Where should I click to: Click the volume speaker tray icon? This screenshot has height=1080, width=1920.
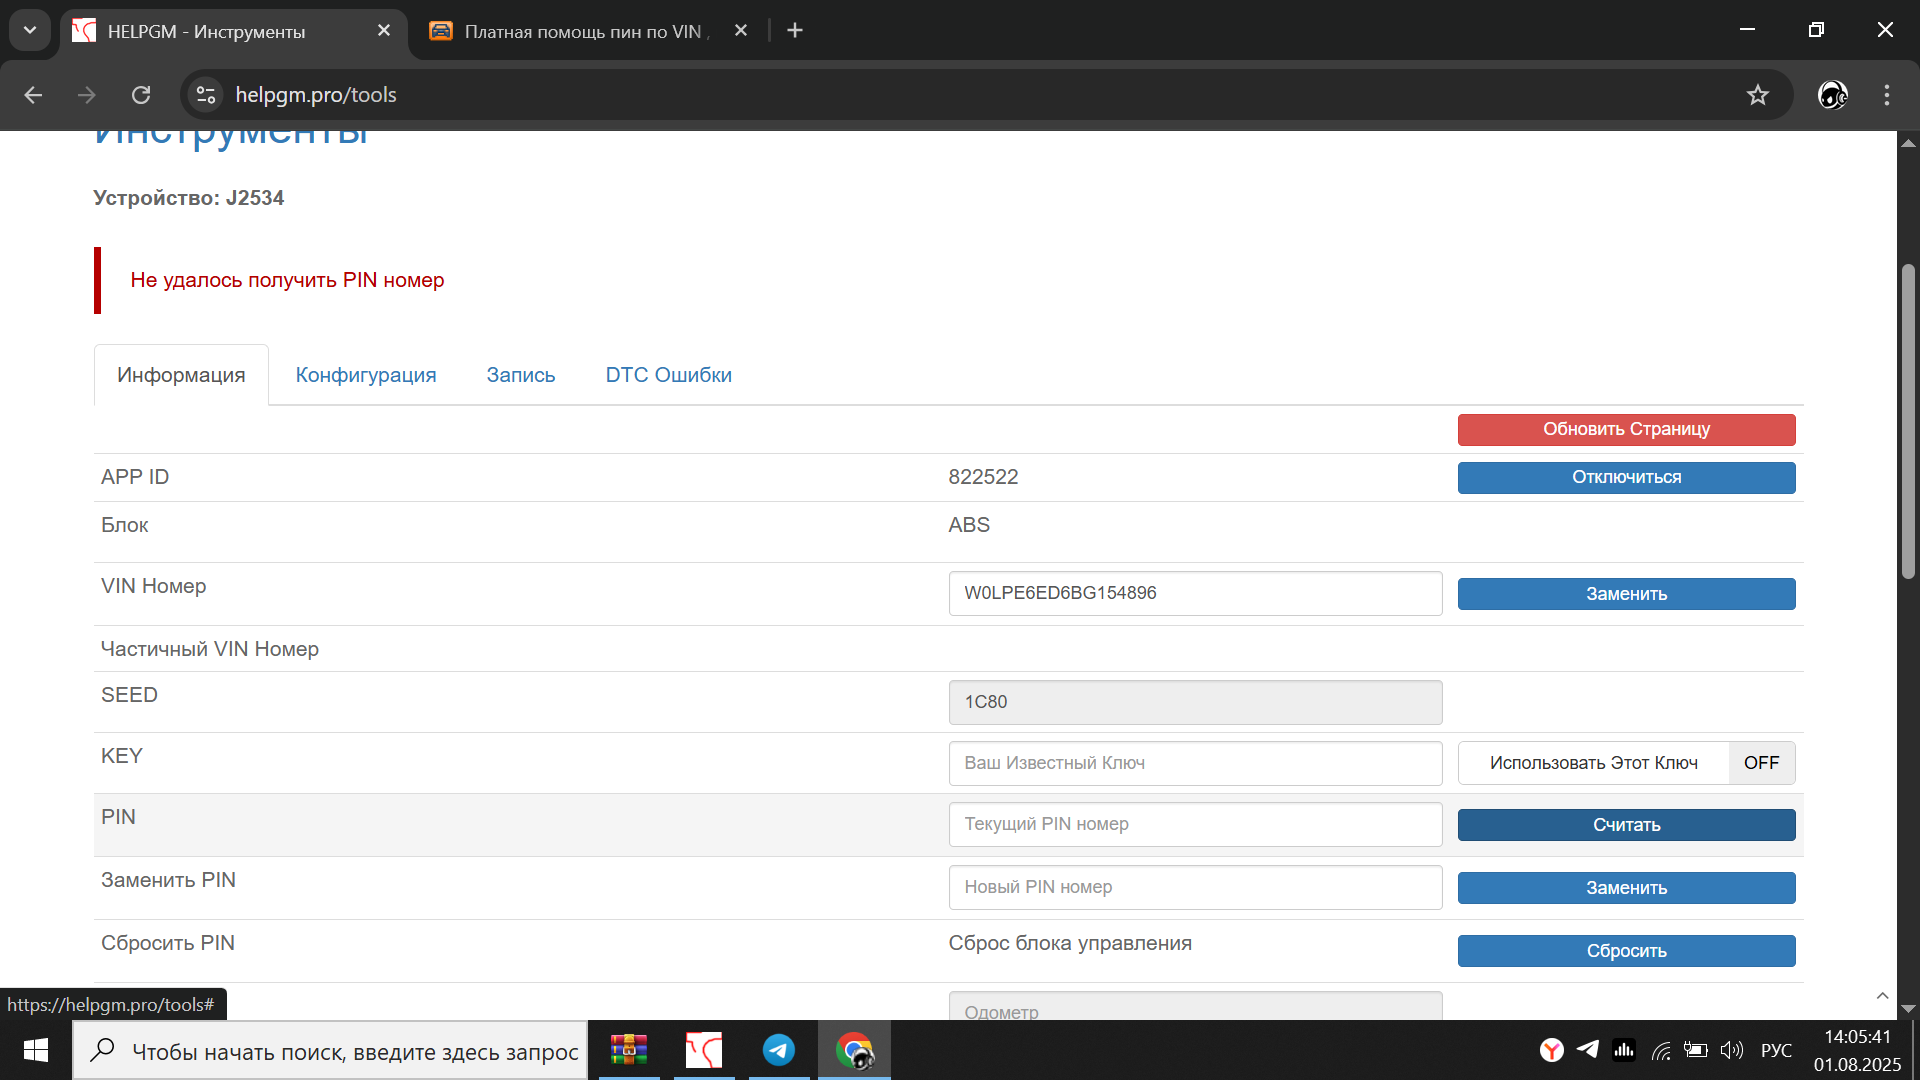coord(1731,1050)
